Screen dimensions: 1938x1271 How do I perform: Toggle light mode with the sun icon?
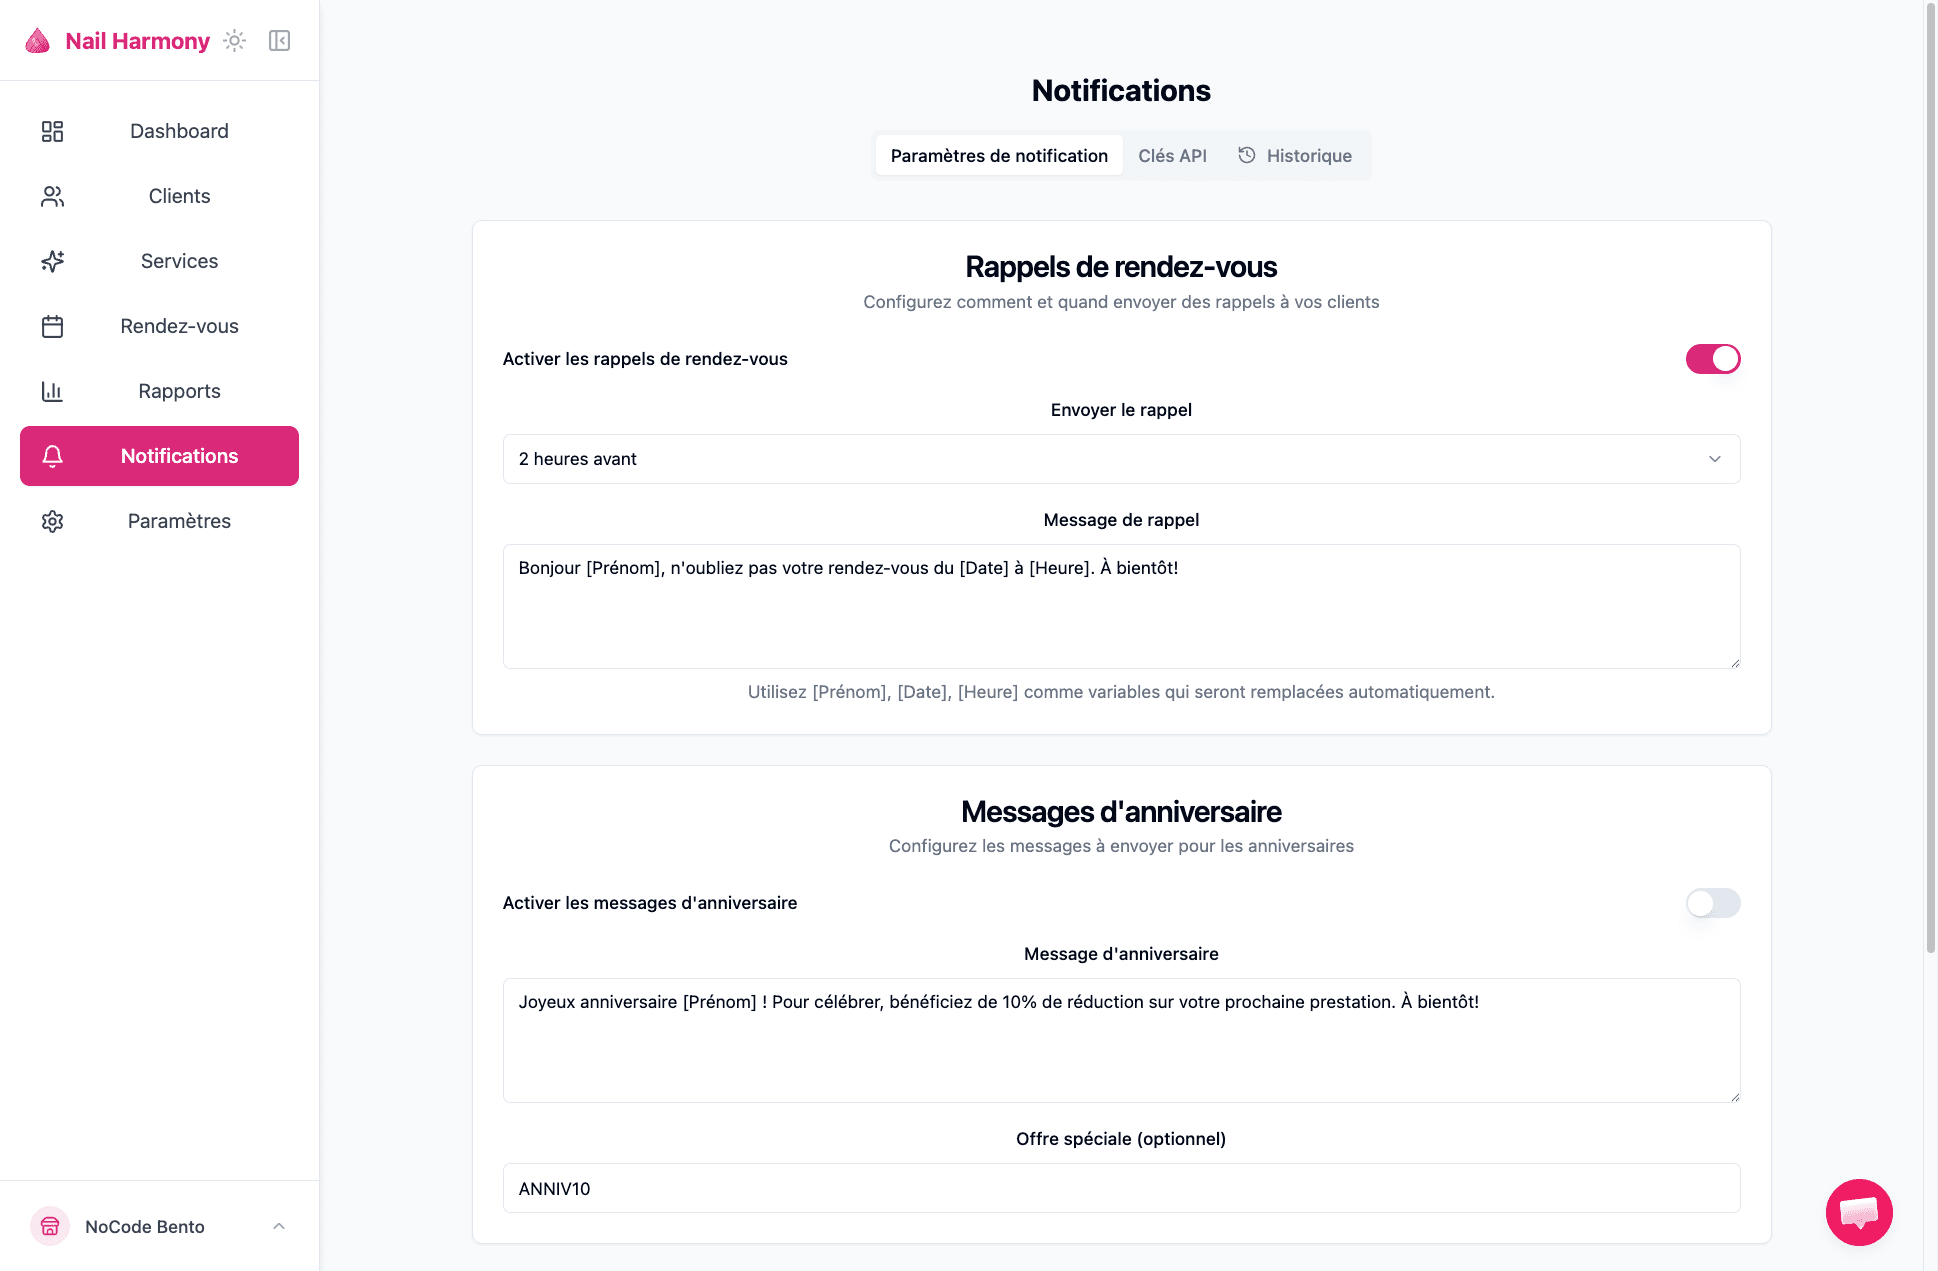pos(234,40)
